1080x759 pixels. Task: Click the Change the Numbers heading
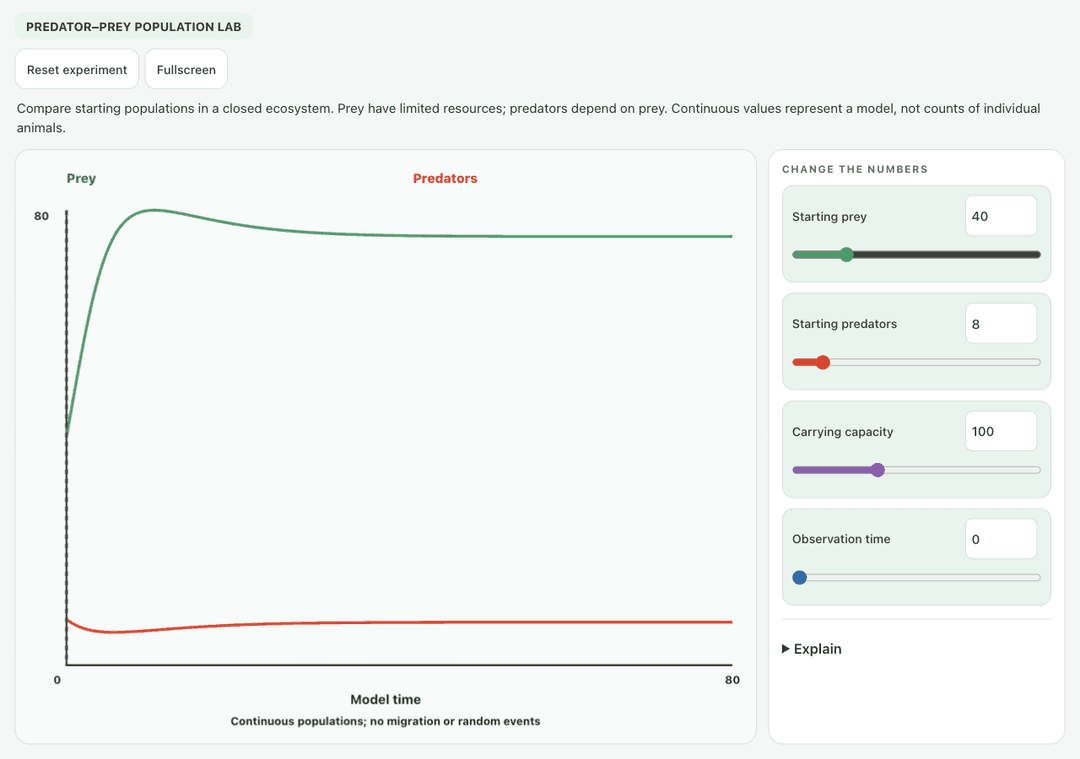[855, 169]
